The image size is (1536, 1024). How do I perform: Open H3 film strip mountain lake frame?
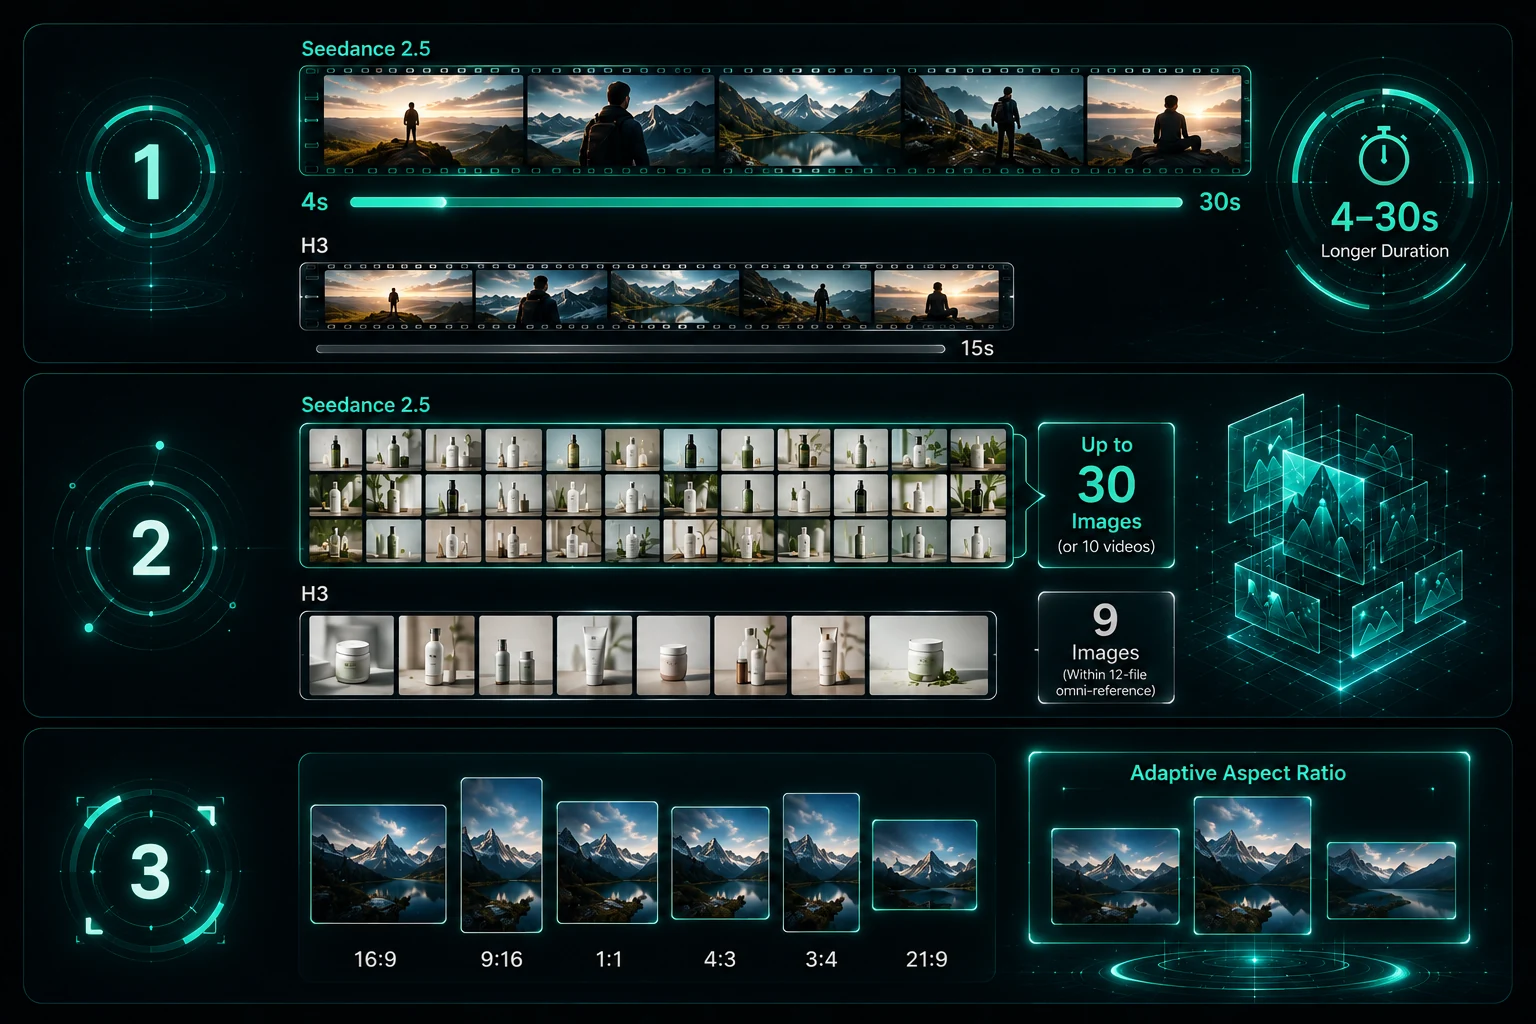(x=675, y=296)
